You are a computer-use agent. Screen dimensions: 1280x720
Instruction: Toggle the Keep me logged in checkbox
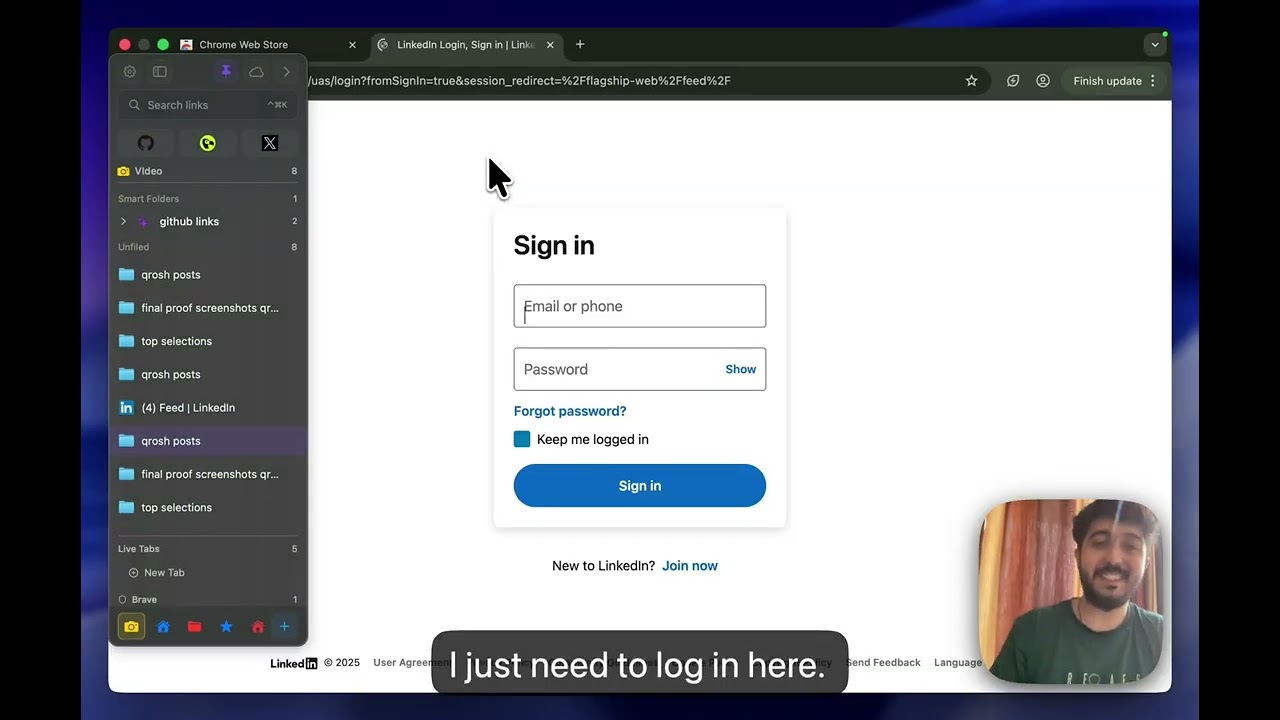tap(522, 439)
